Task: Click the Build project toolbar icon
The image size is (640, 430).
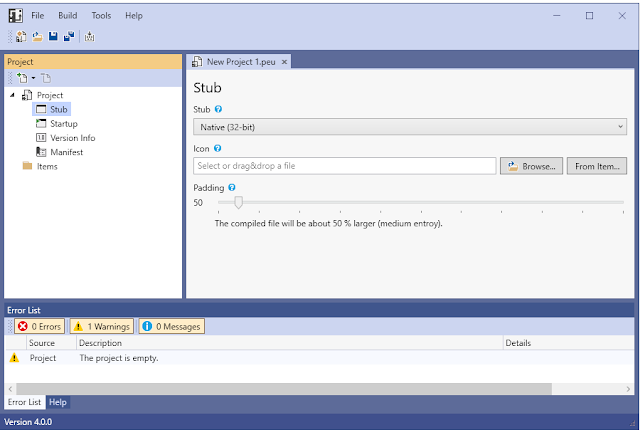Action: (90, 37)
